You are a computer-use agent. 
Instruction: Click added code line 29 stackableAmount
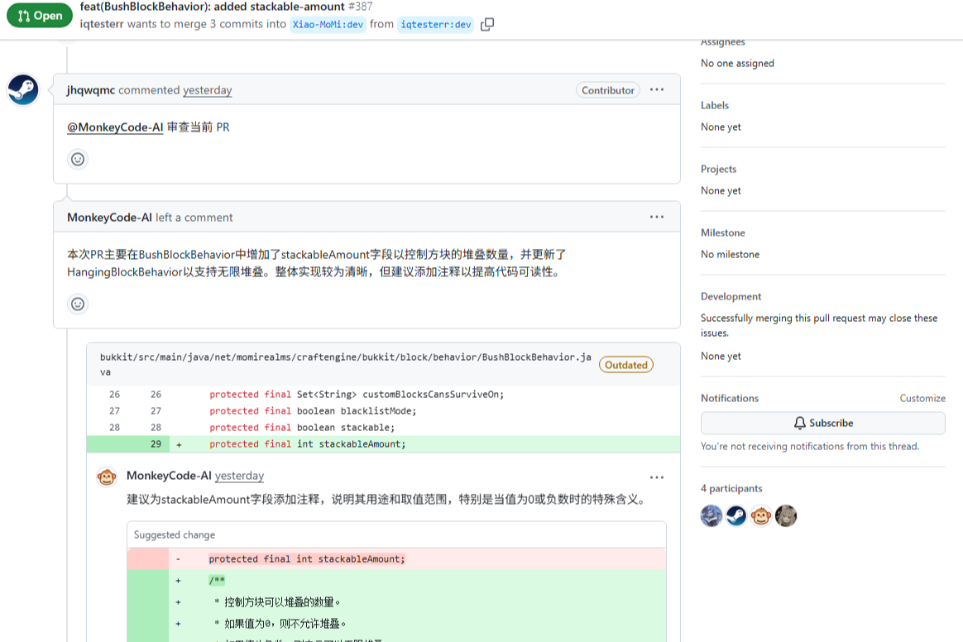tap(383, 444)
